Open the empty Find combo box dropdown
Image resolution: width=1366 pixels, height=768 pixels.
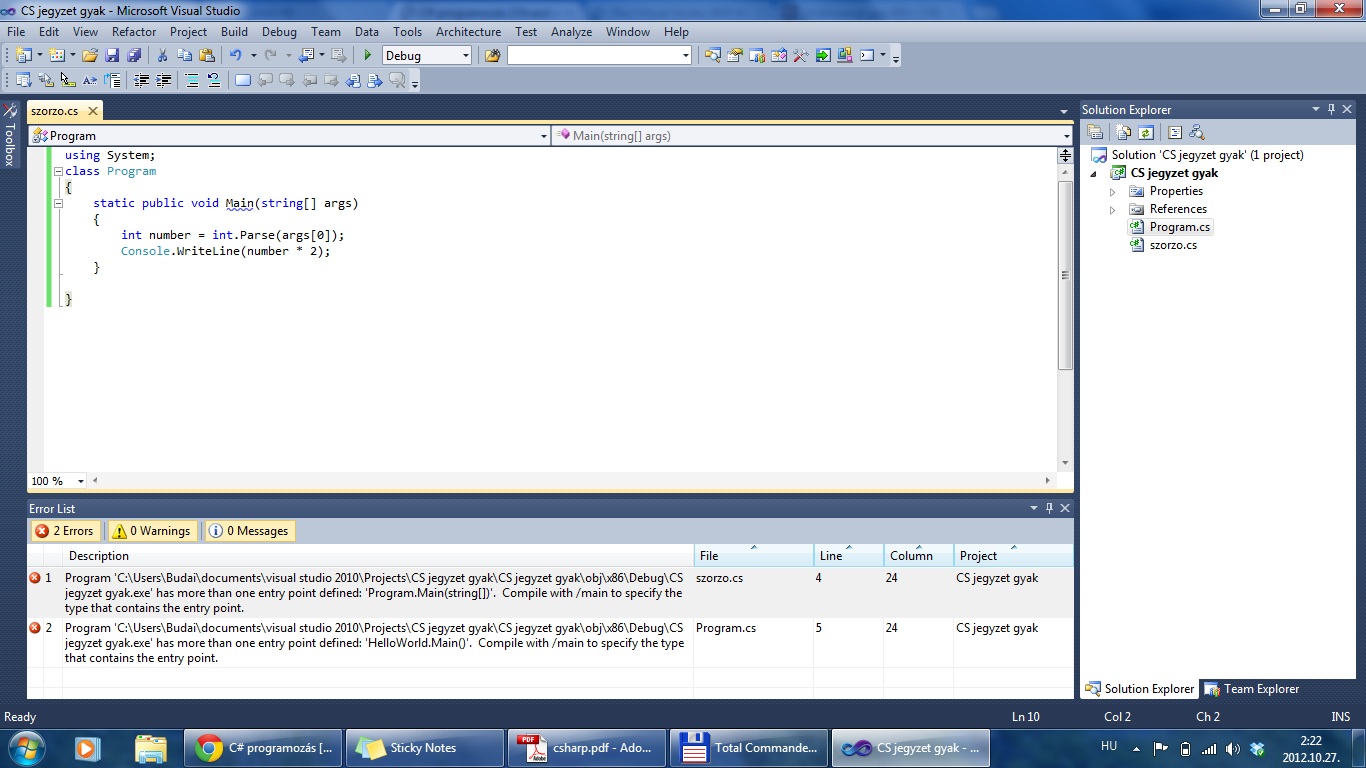coord(686,56)
